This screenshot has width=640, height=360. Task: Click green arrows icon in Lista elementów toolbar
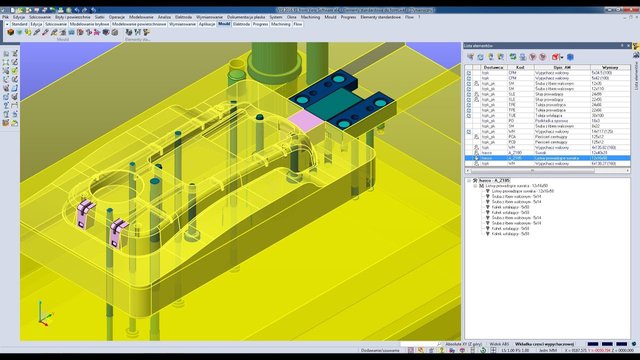click(513, 57)
